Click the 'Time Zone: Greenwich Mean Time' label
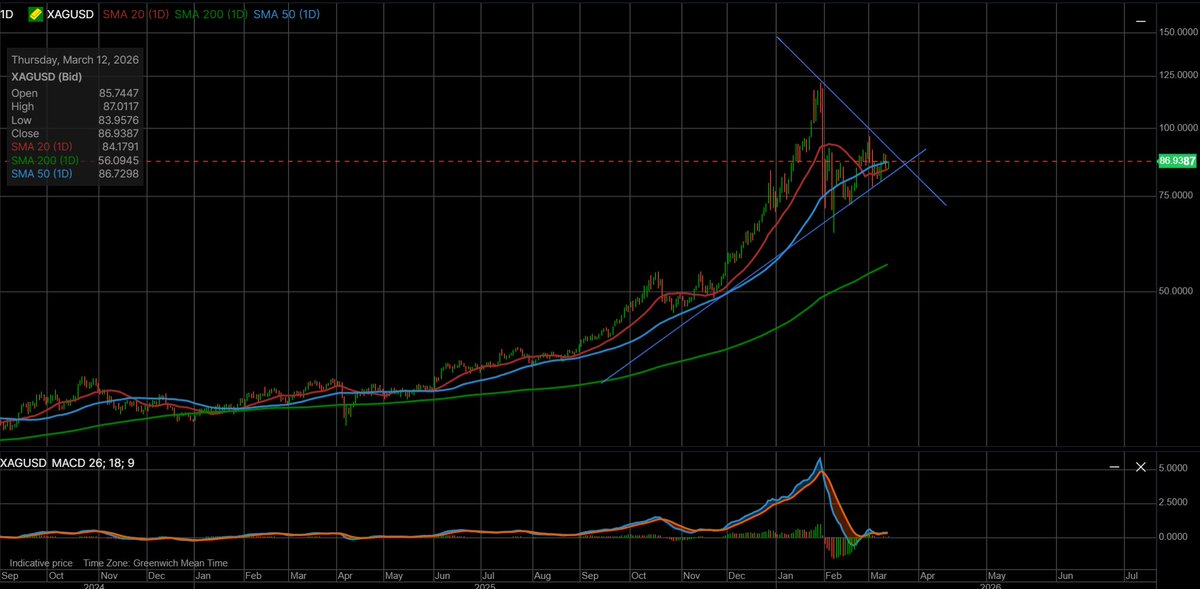The height and width of the screenshot is (589, 1200). pos(155,563)
